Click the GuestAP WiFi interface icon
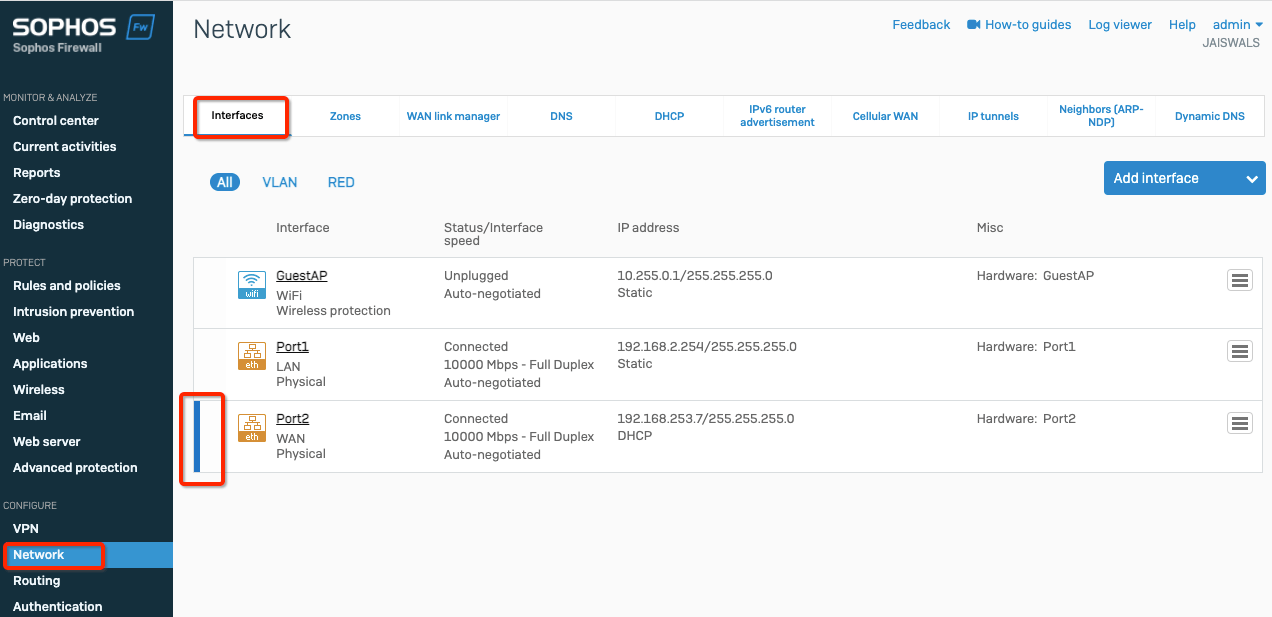 coord(252,285)
